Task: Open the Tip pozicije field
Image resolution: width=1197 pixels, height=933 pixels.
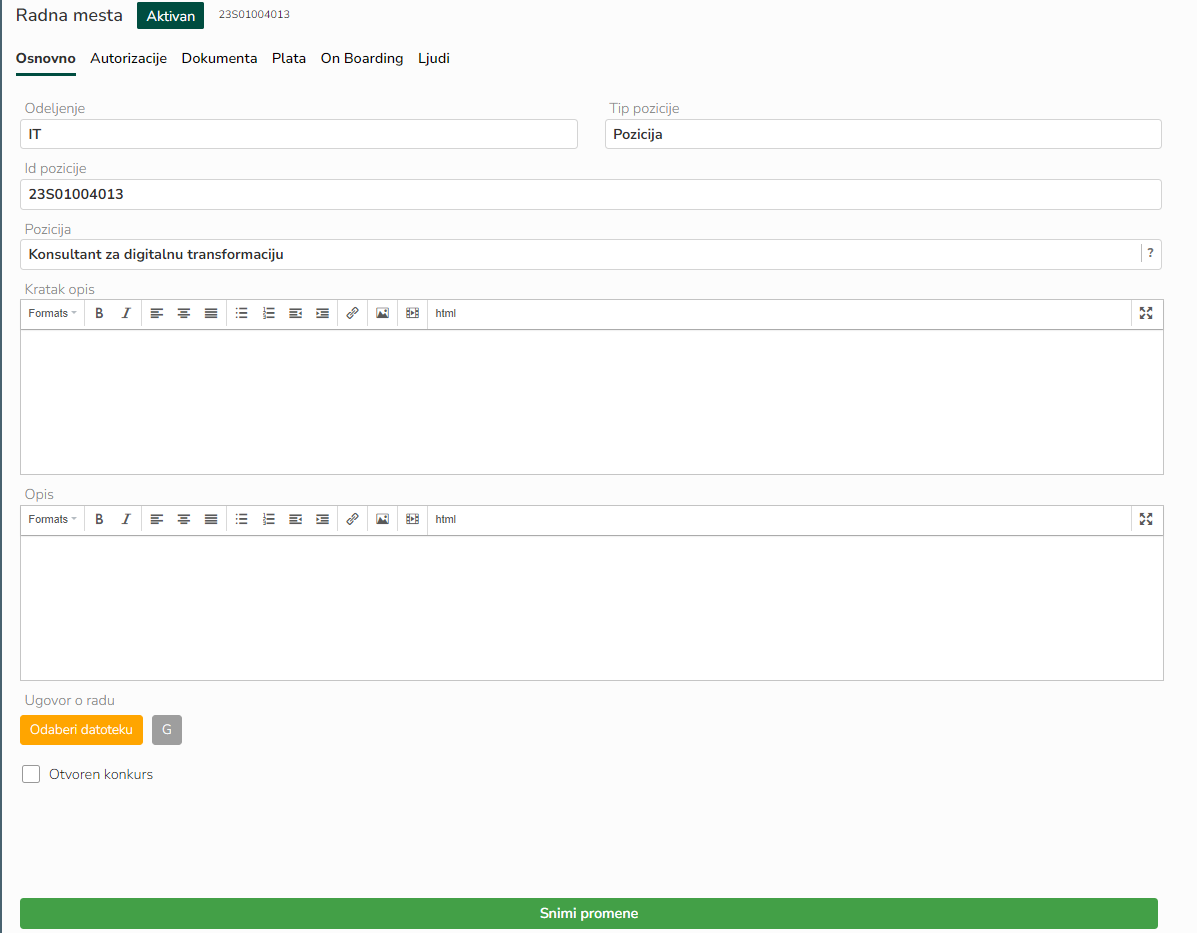Action: click(x=882, y=134)
